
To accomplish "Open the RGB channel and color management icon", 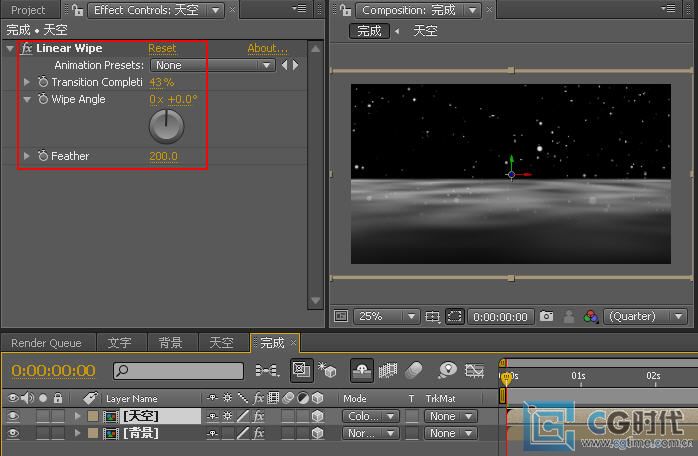I will coord(591,317).
